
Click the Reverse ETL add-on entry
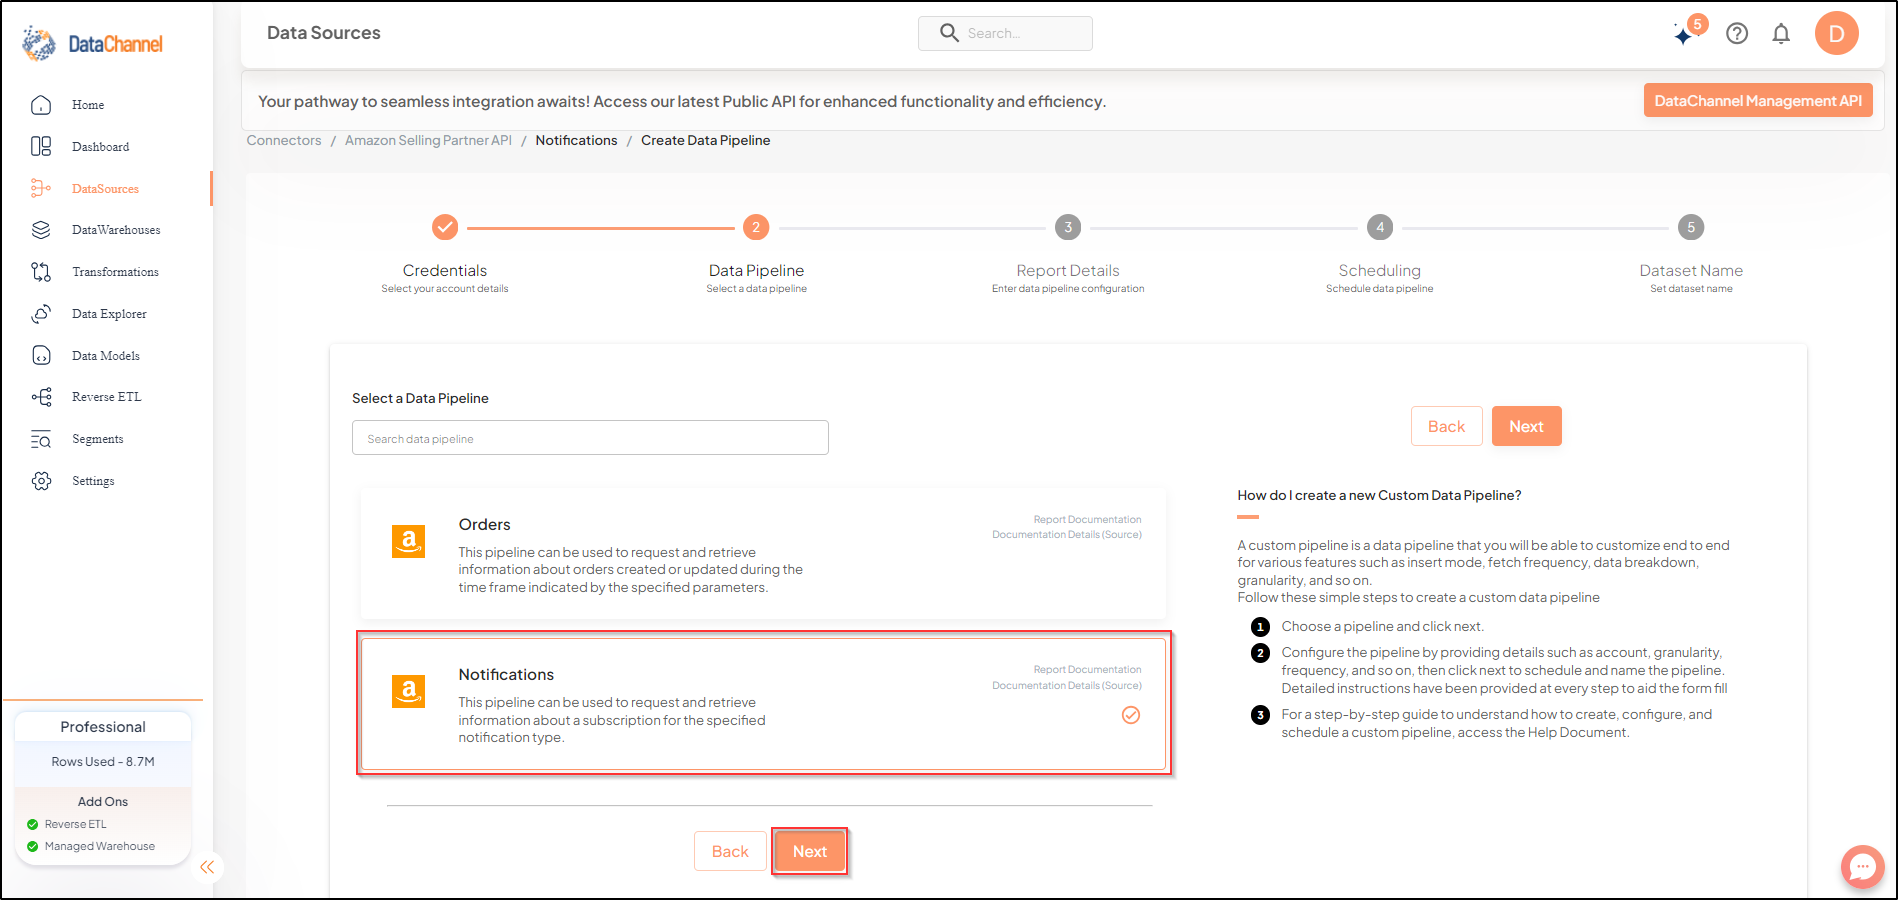75,824
